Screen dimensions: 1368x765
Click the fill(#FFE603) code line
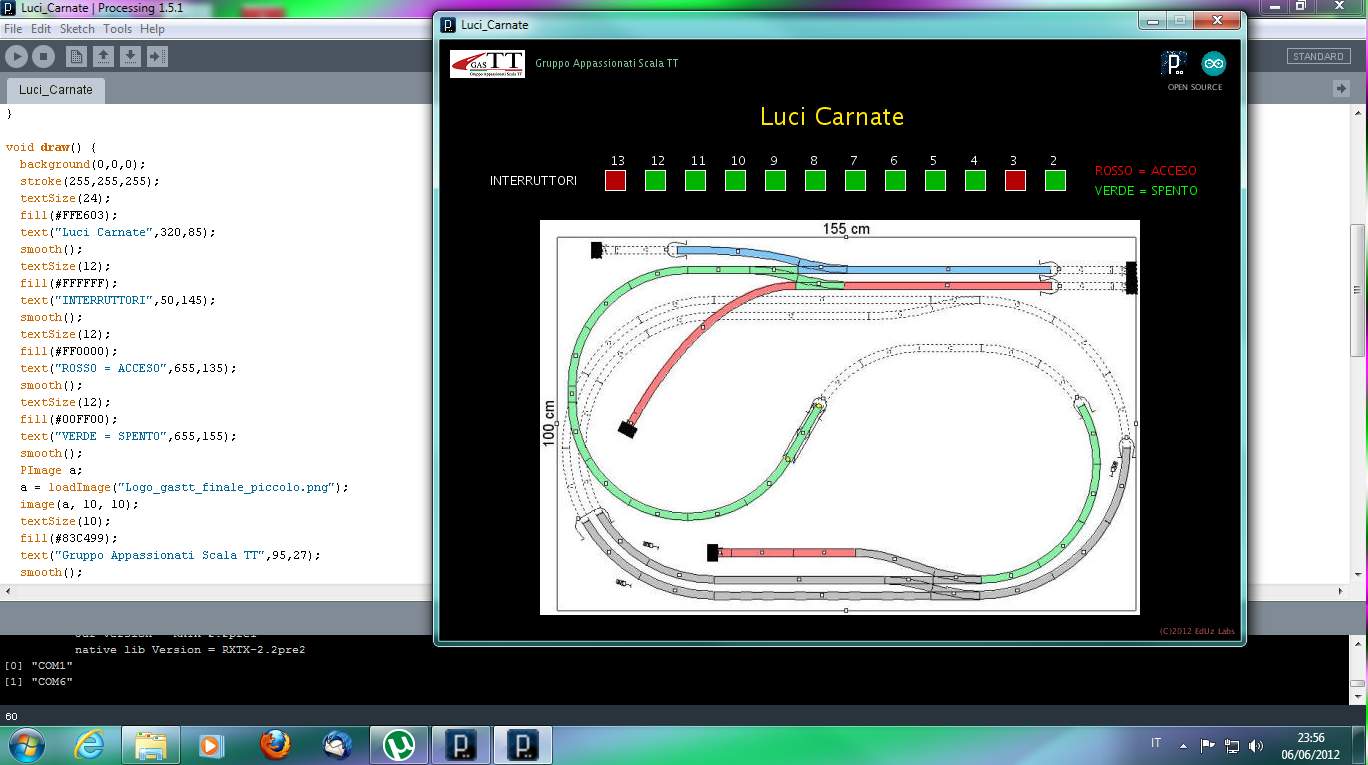[68, 215]
